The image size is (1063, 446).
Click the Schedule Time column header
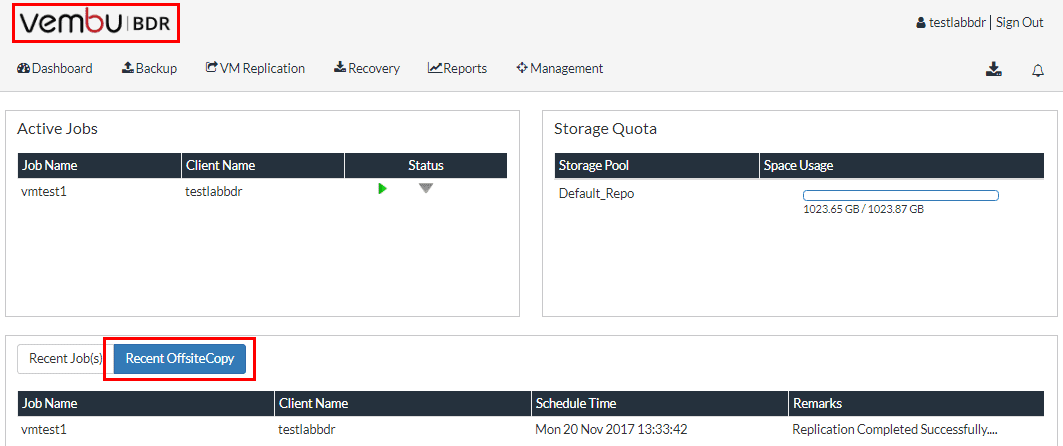[x=576, y=403]
